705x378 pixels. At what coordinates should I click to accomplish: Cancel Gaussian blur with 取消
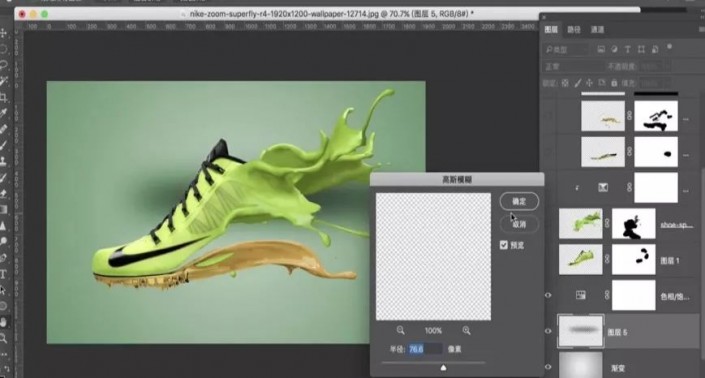click(519, 224)
